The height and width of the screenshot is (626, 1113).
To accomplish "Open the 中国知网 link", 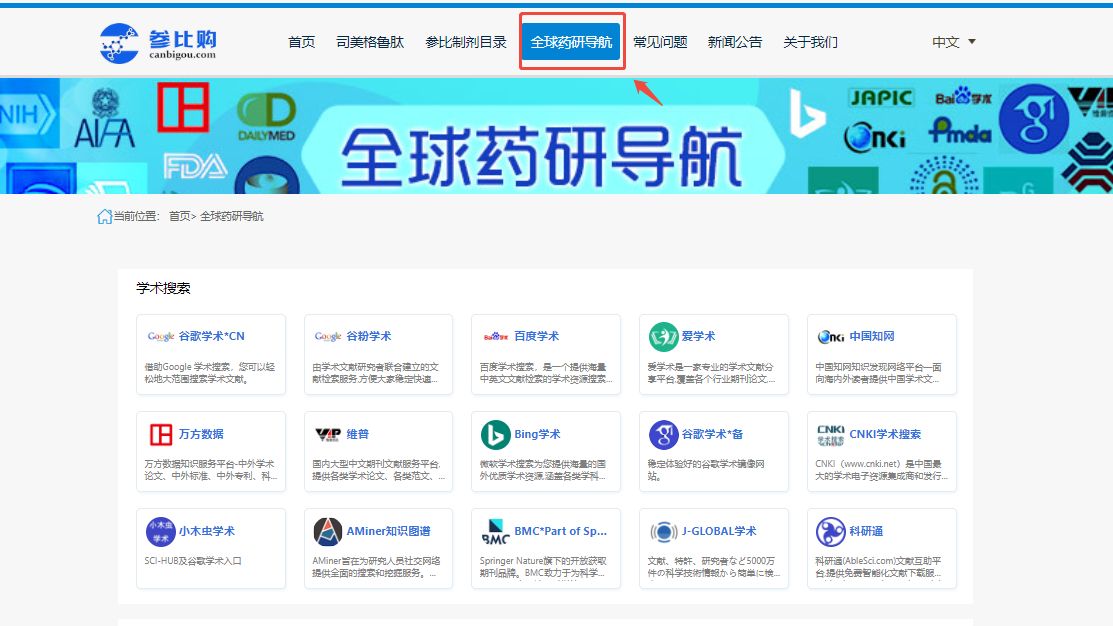I will click(871, 336).
